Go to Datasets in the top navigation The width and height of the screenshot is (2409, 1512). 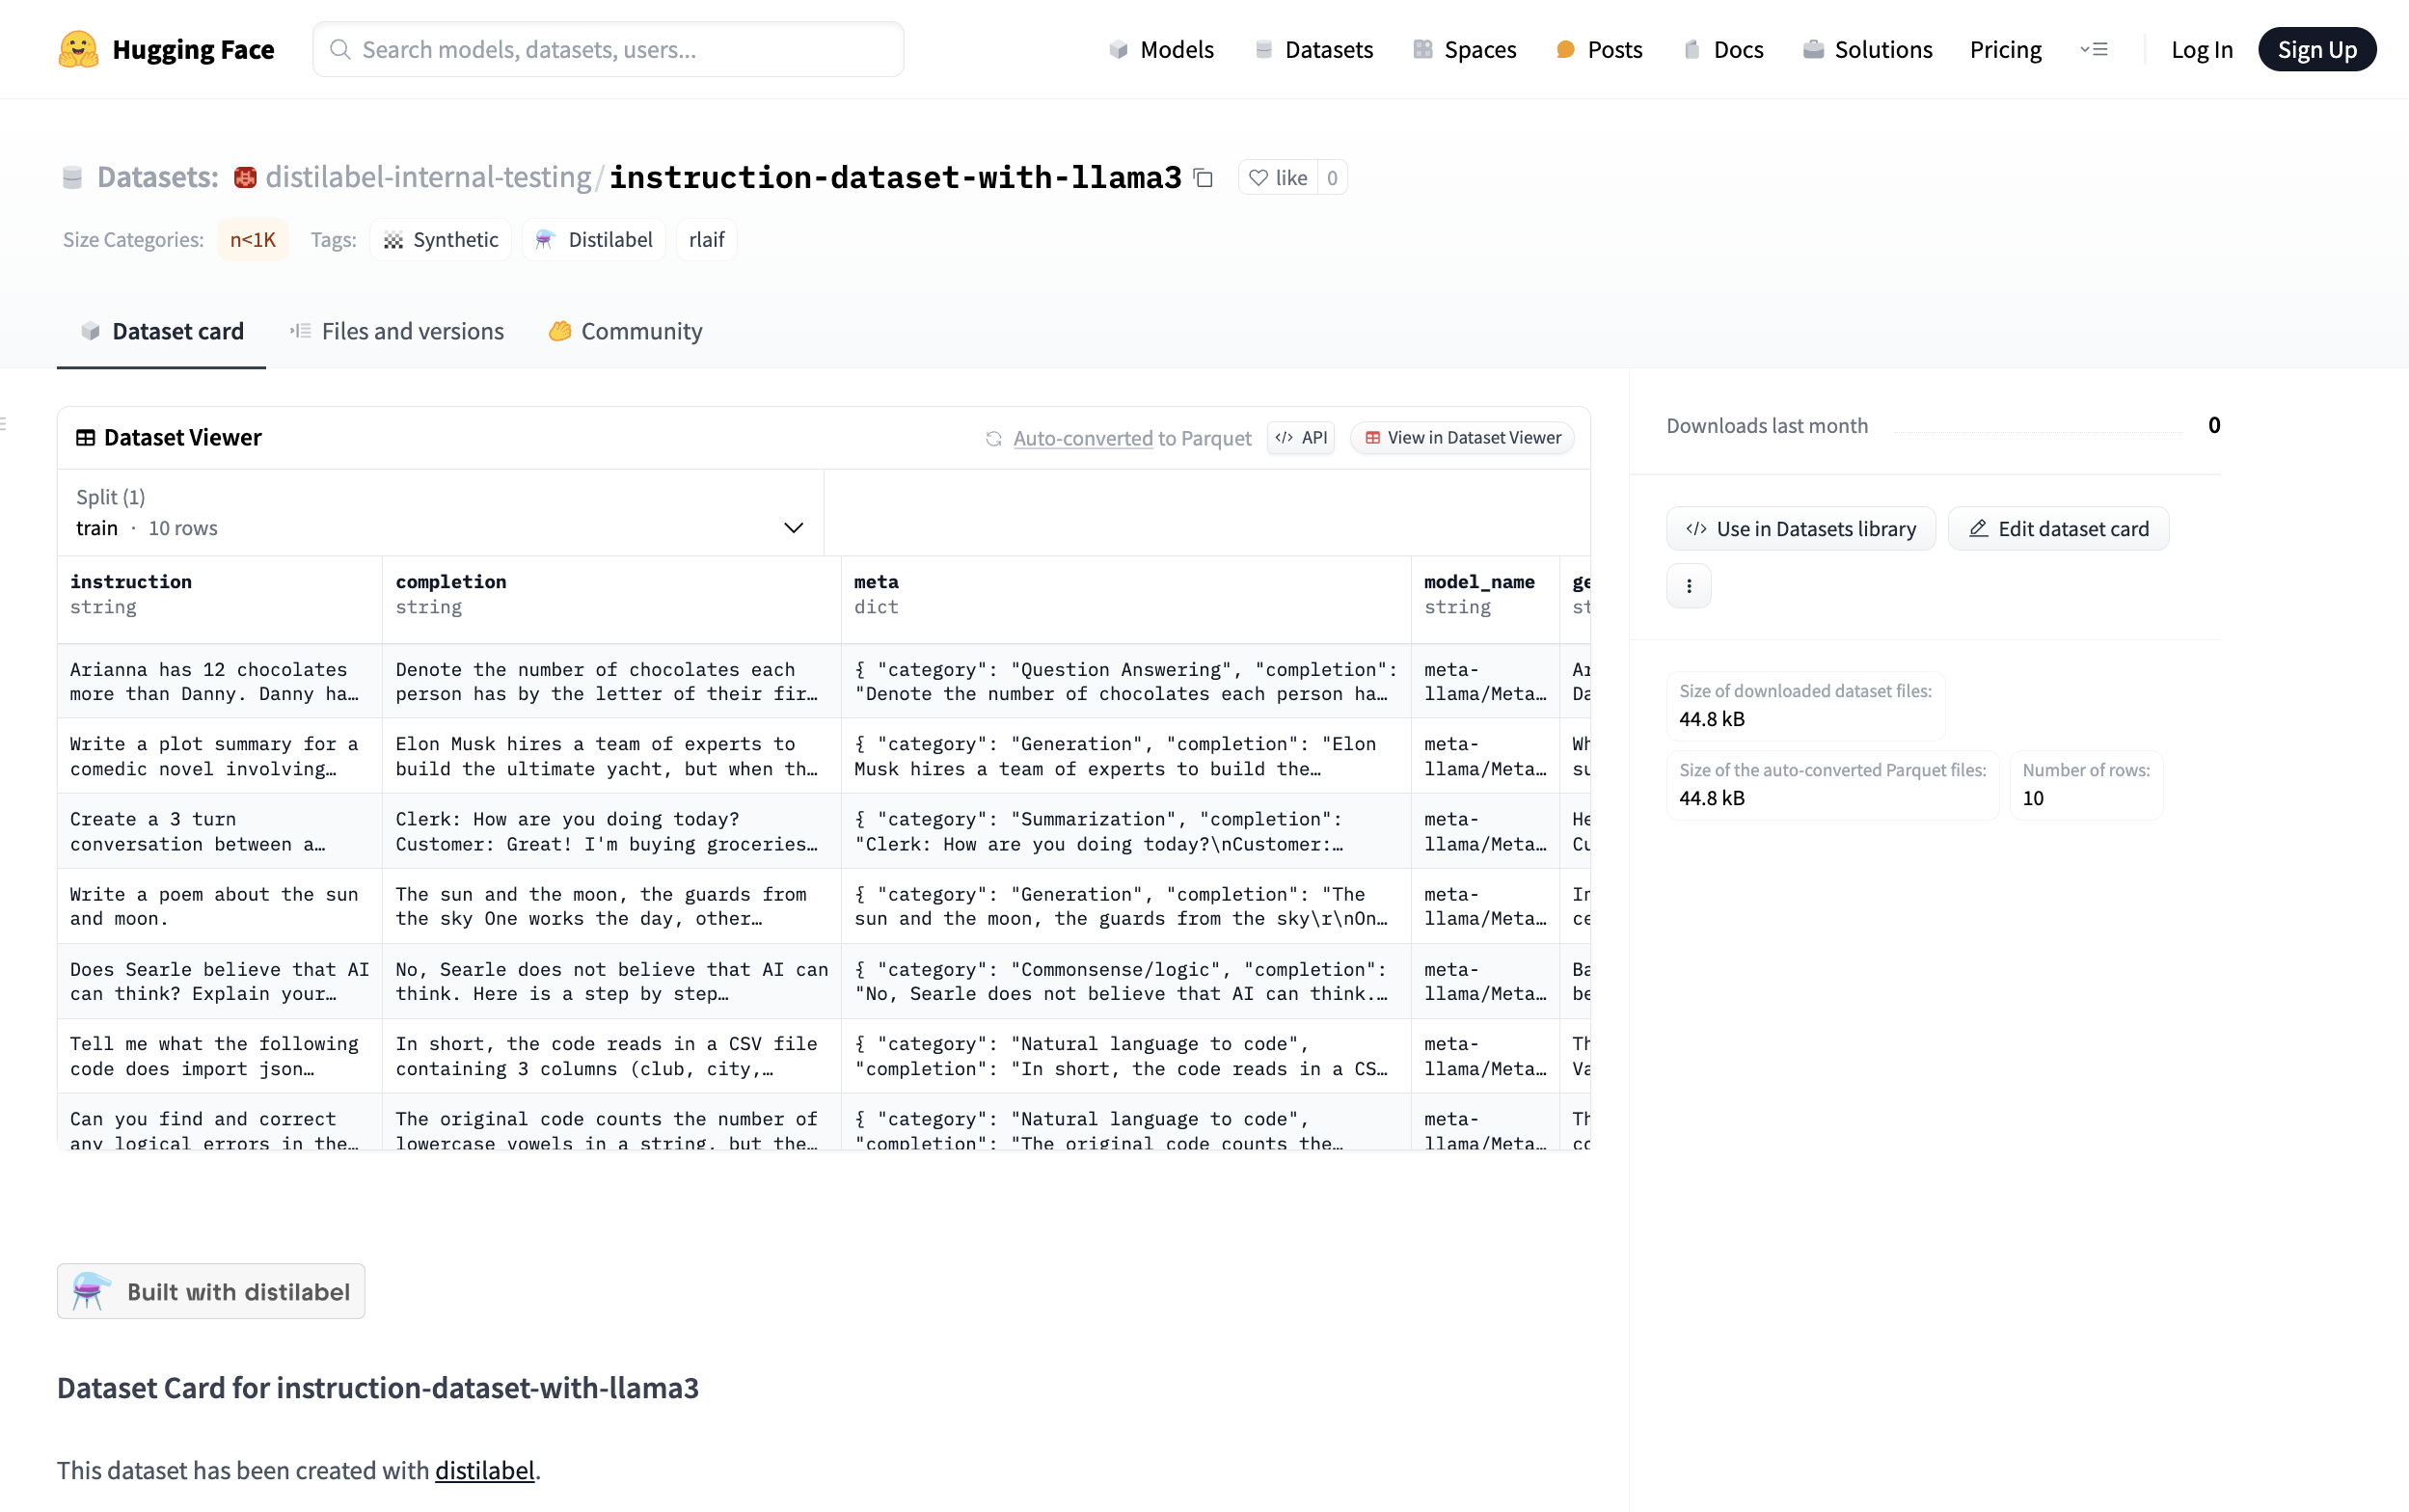tap(1313, 49)
